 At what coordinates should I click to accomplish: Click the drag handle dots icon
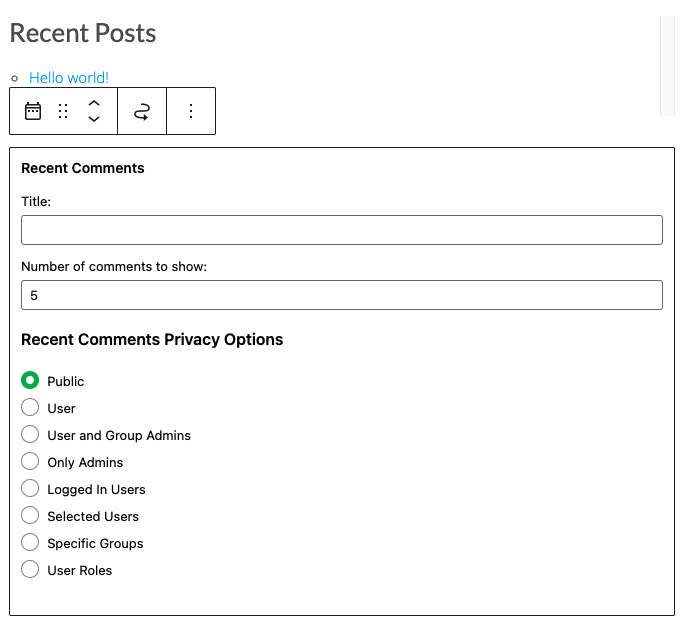pos(63,111)
